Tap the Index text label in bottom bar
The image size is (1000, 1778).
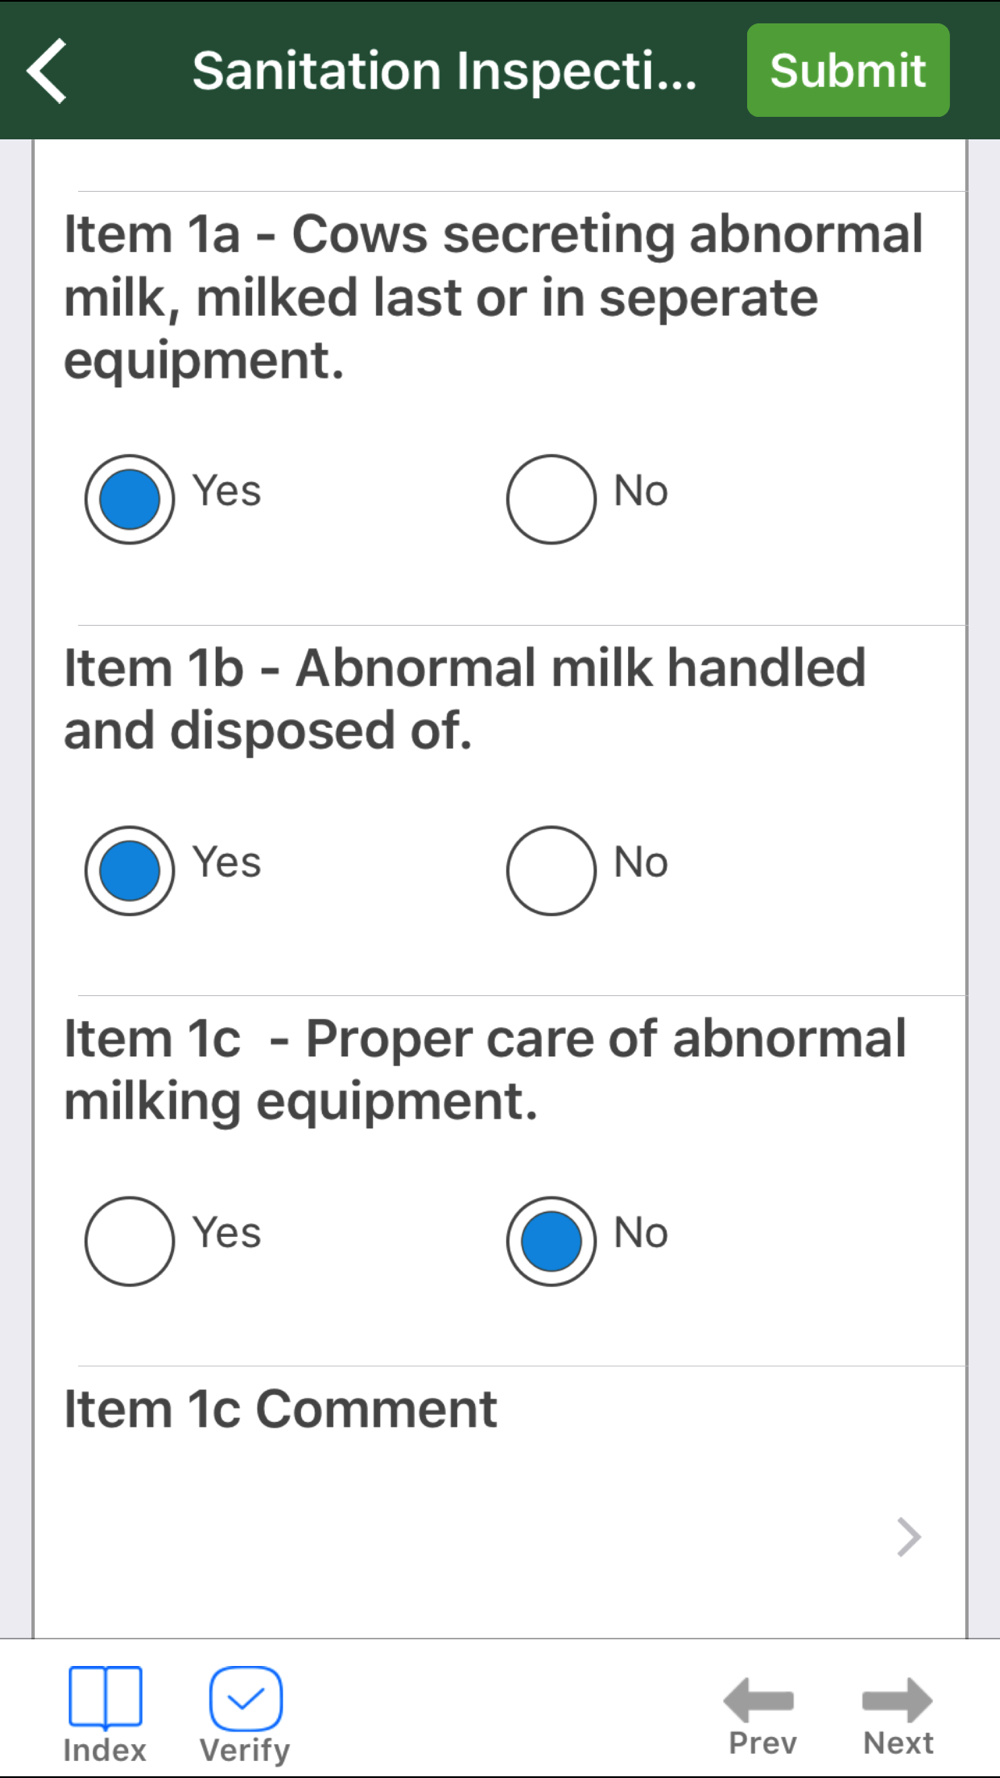pyautogui.click(x=105, y=1750)
